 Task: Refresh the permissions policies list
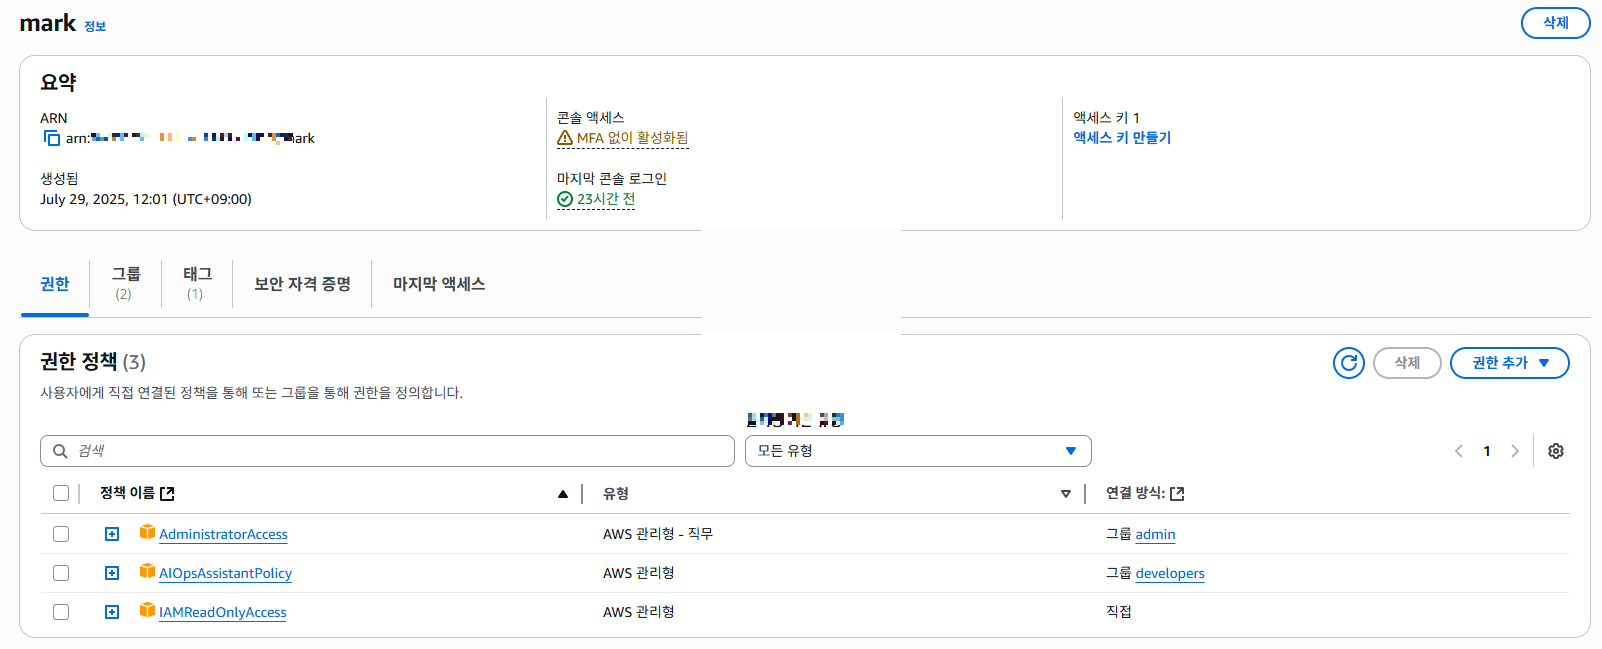1349,363
